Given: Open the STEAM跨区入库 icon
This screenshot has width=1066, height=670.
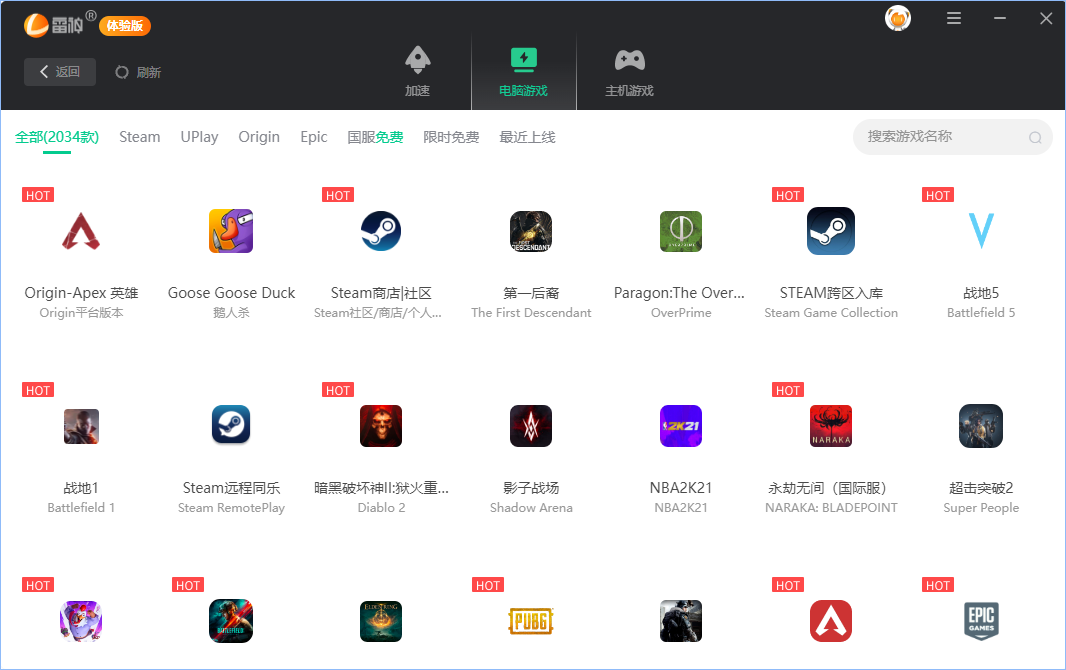Looking at the screenshot, I should tap(831, 231).
